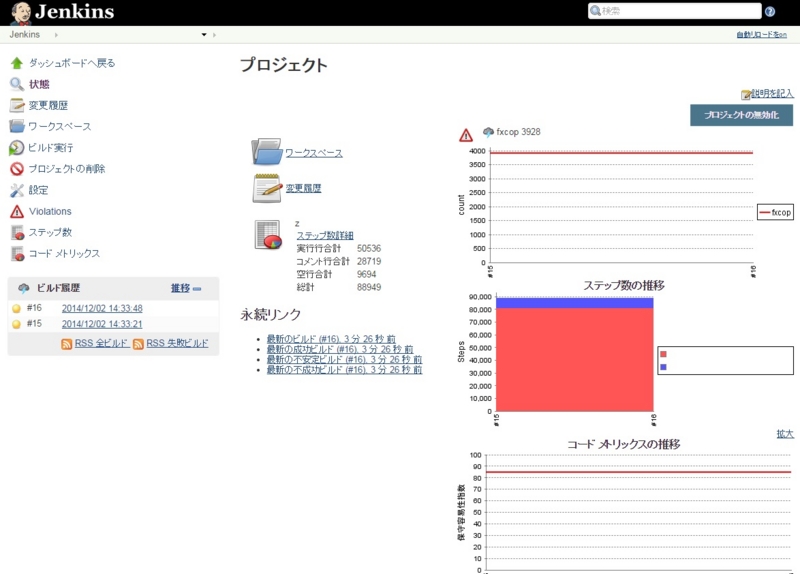Open the Jenkins breadcrumb dropdown arrow
Screen dimensions: 800x574
pyautogui.click(x=204, y=35)
